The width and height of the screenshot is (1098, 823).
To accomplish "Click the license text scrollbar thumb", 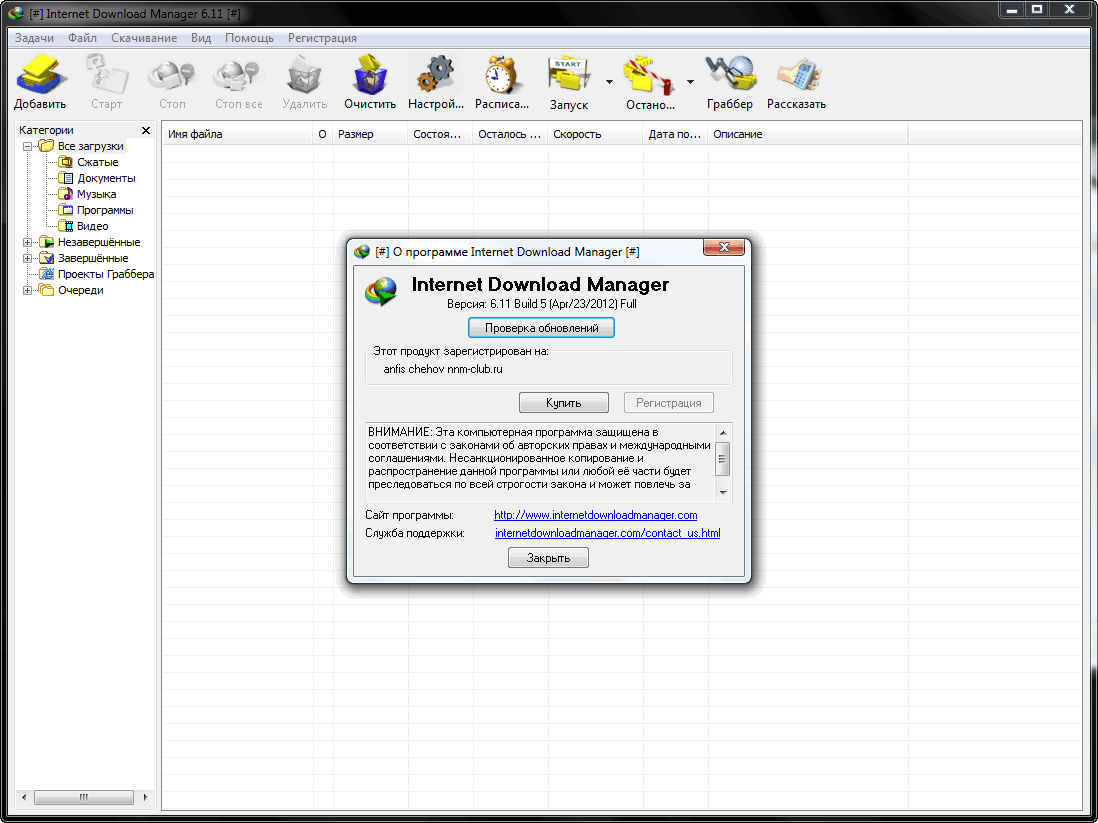I will coord(723,459).
